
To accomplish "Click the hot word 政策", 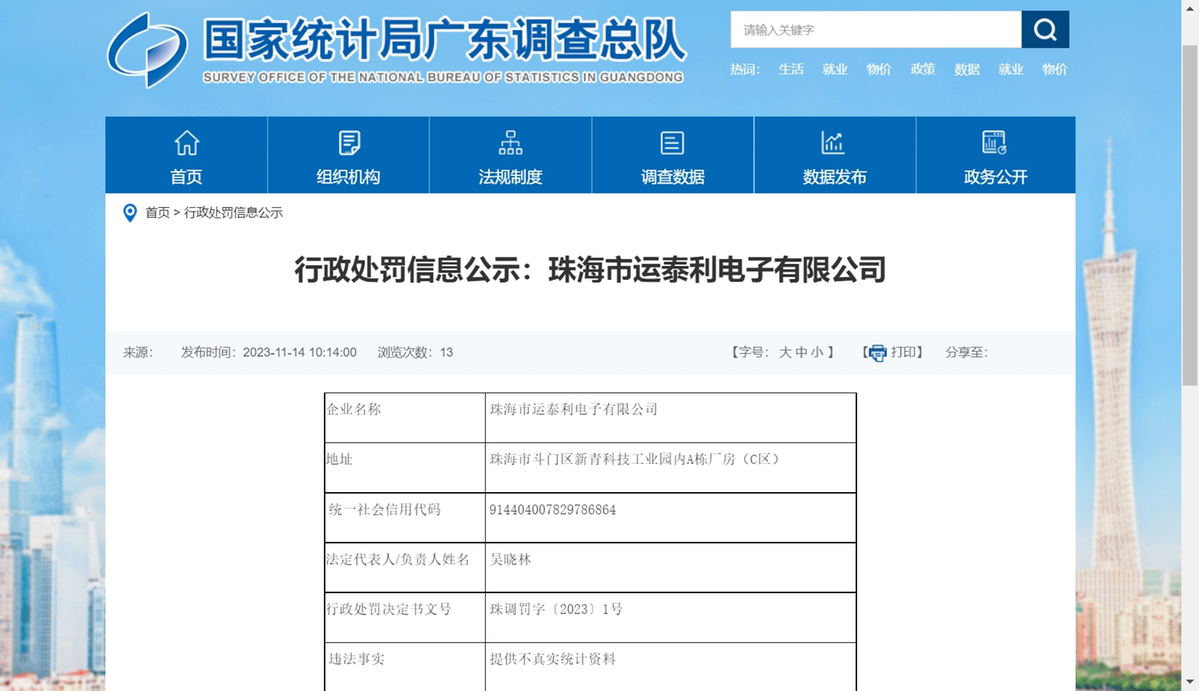I will tap(923, 70).
